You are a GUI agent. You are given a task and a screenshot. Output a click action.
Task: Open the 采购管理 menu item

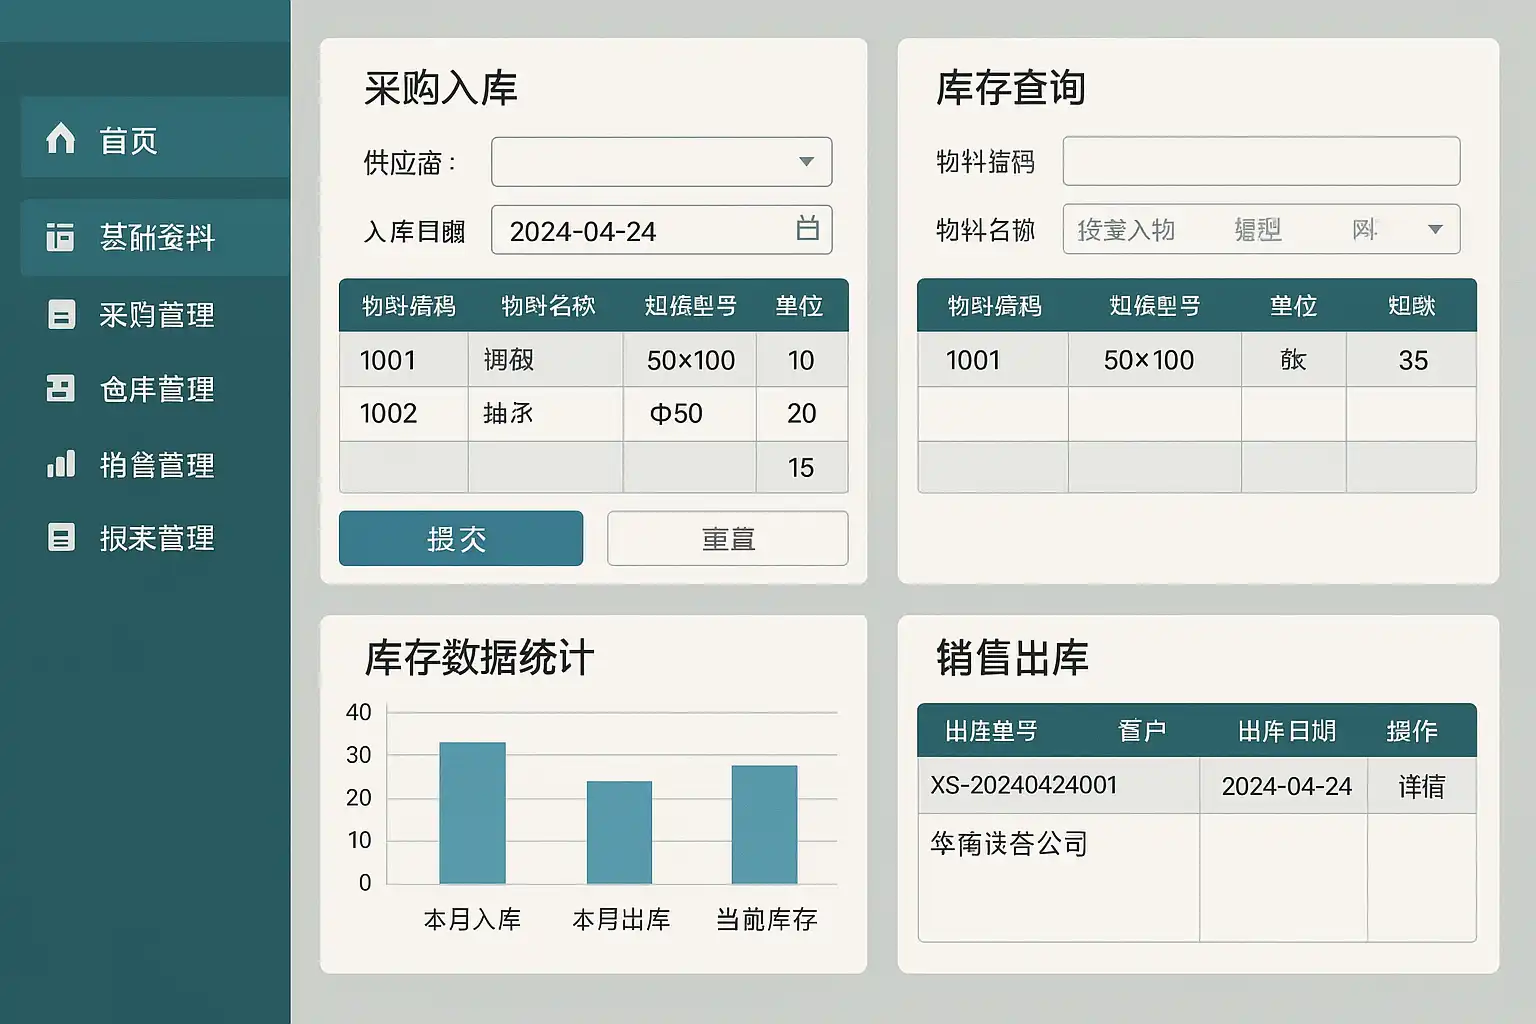(156, 315)
